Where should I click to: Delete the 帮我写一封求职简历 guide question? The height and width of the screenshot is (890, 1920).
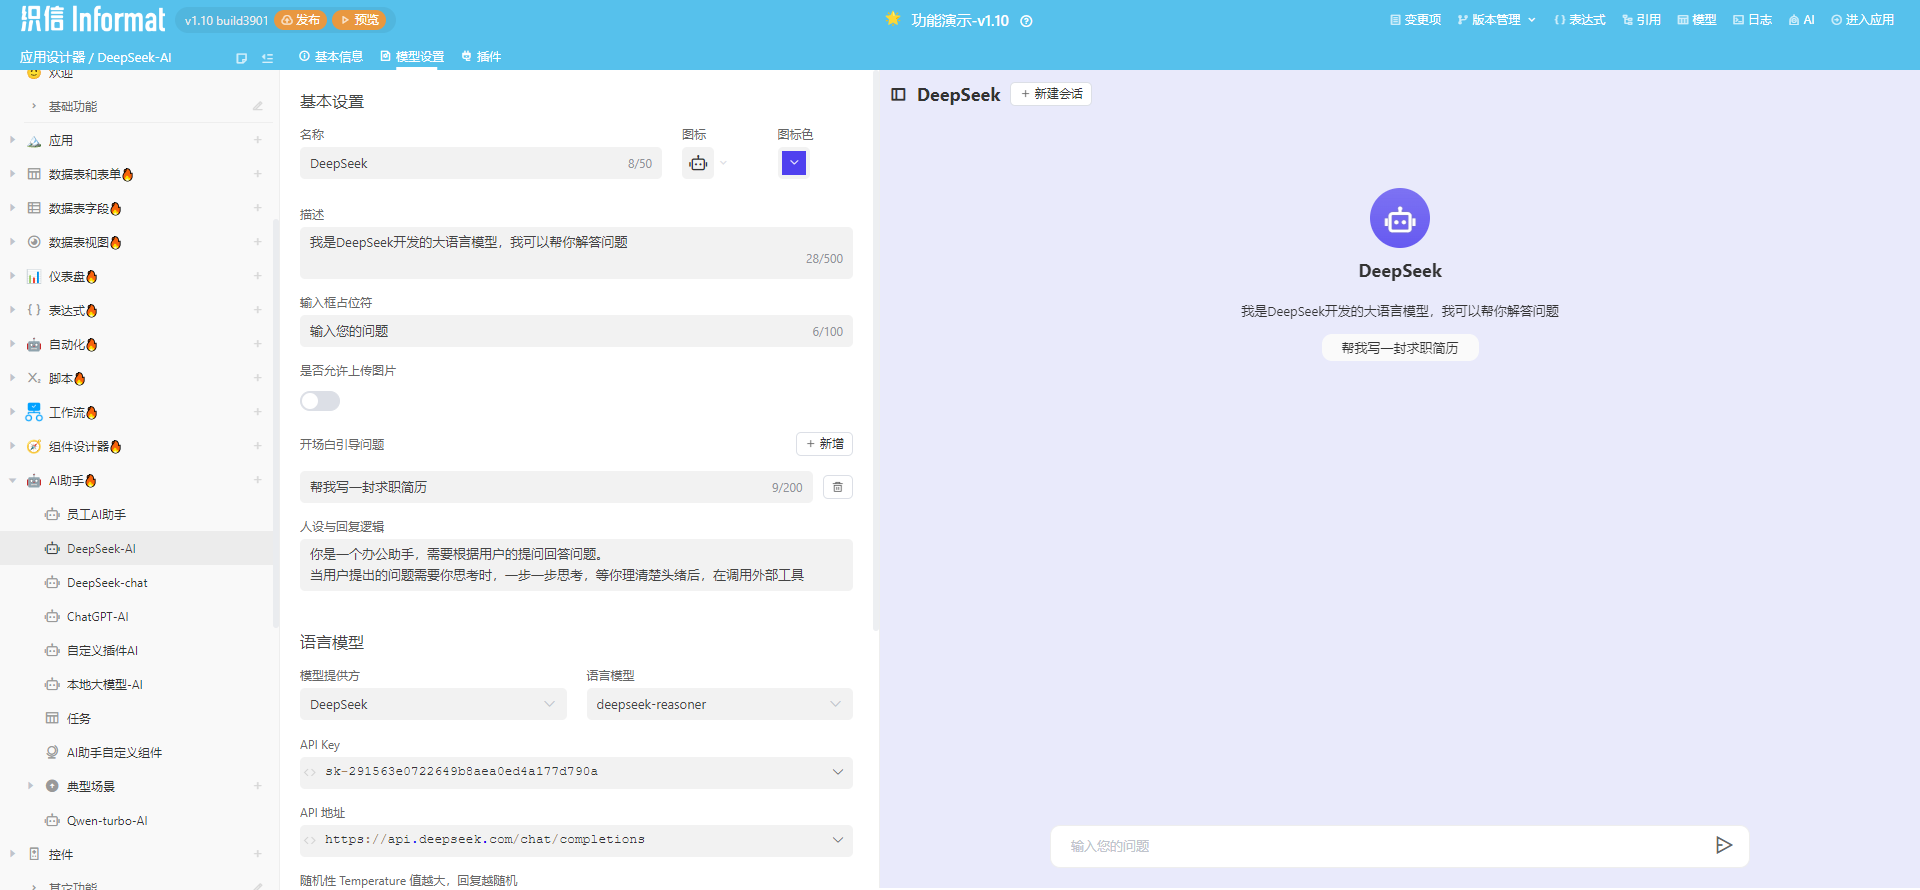point(838,488)
